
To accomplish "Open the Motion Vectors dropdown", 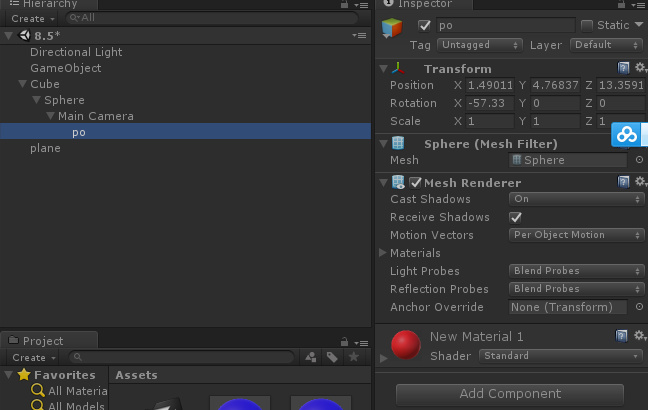I will [577, 235].
